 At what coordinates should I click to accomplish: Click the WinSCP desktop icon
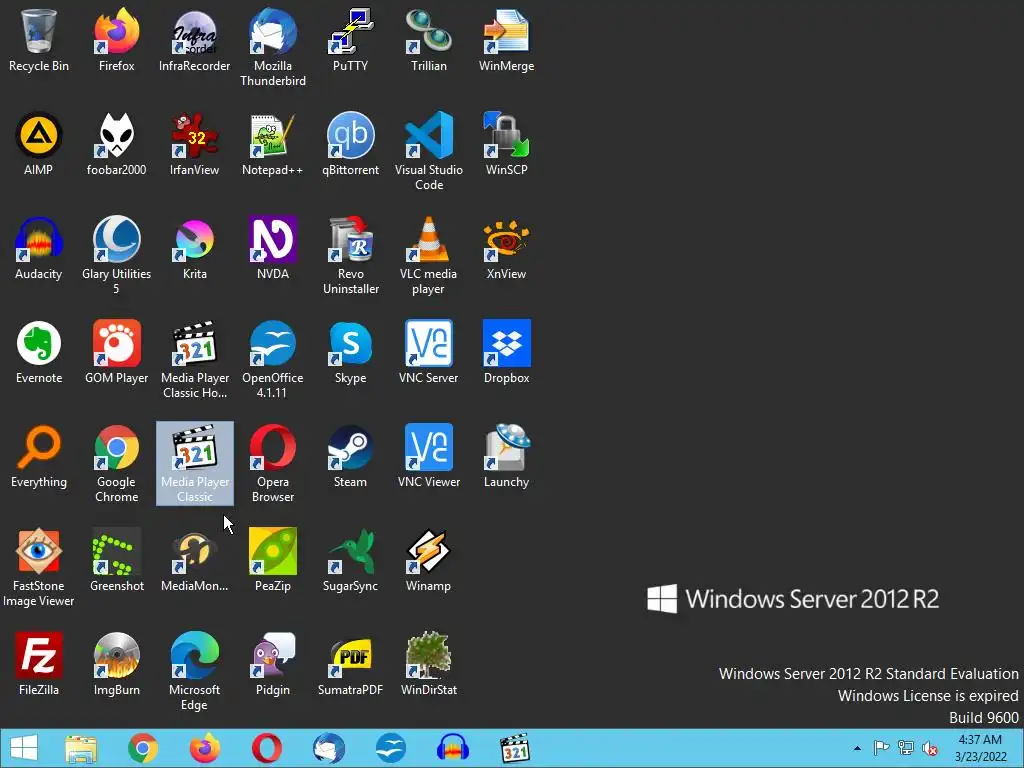pyautogui.click(x=507, y=144)
